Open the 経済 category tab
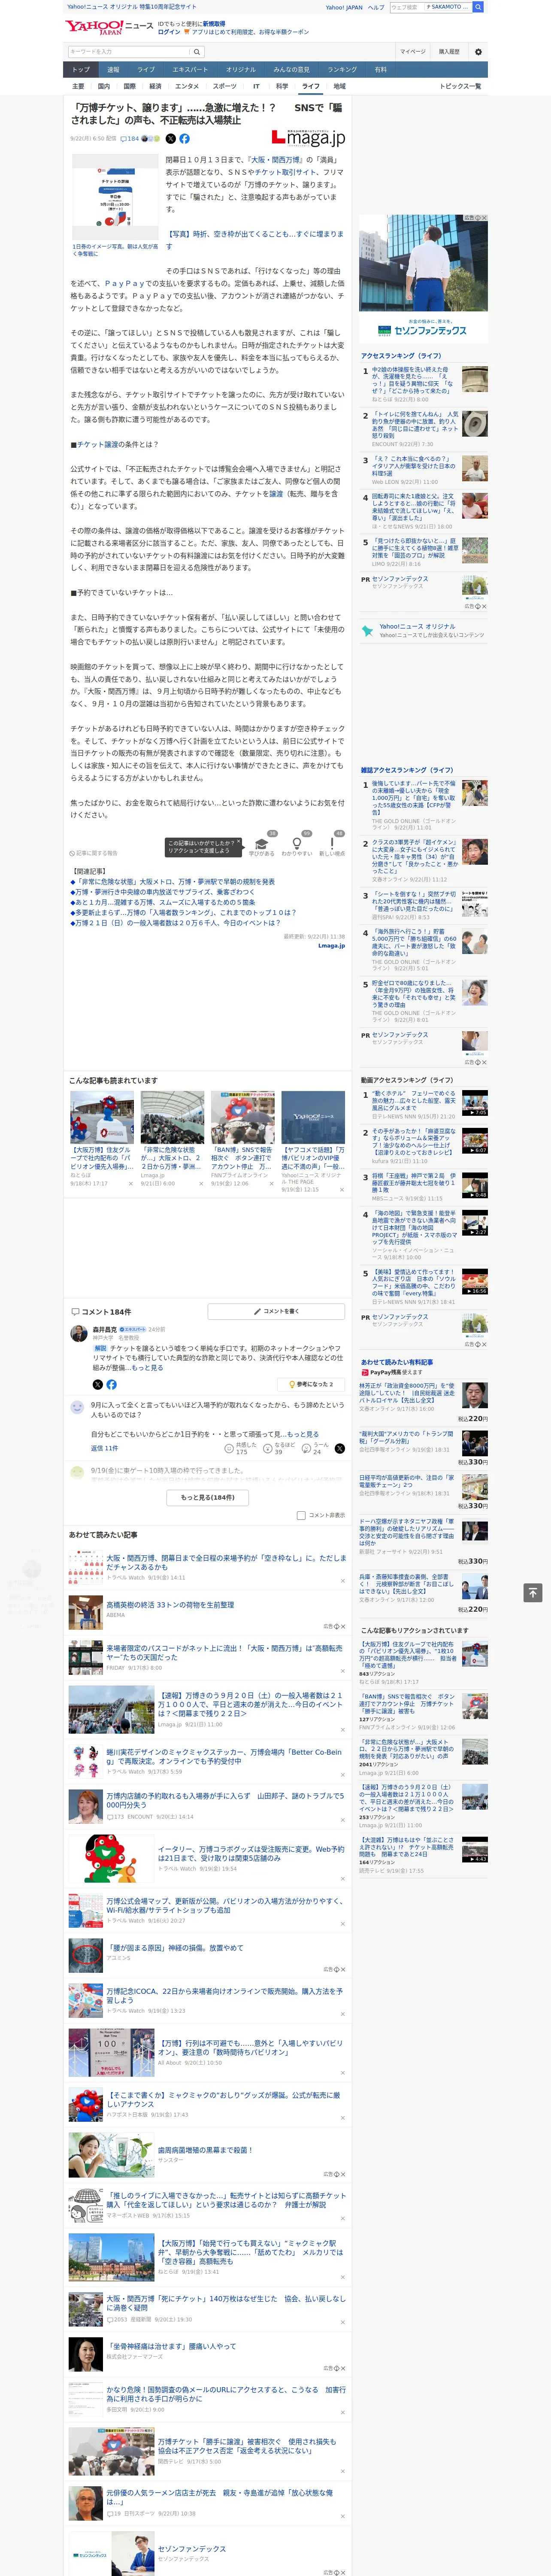 pyautogui.click(x=154, y=86)
